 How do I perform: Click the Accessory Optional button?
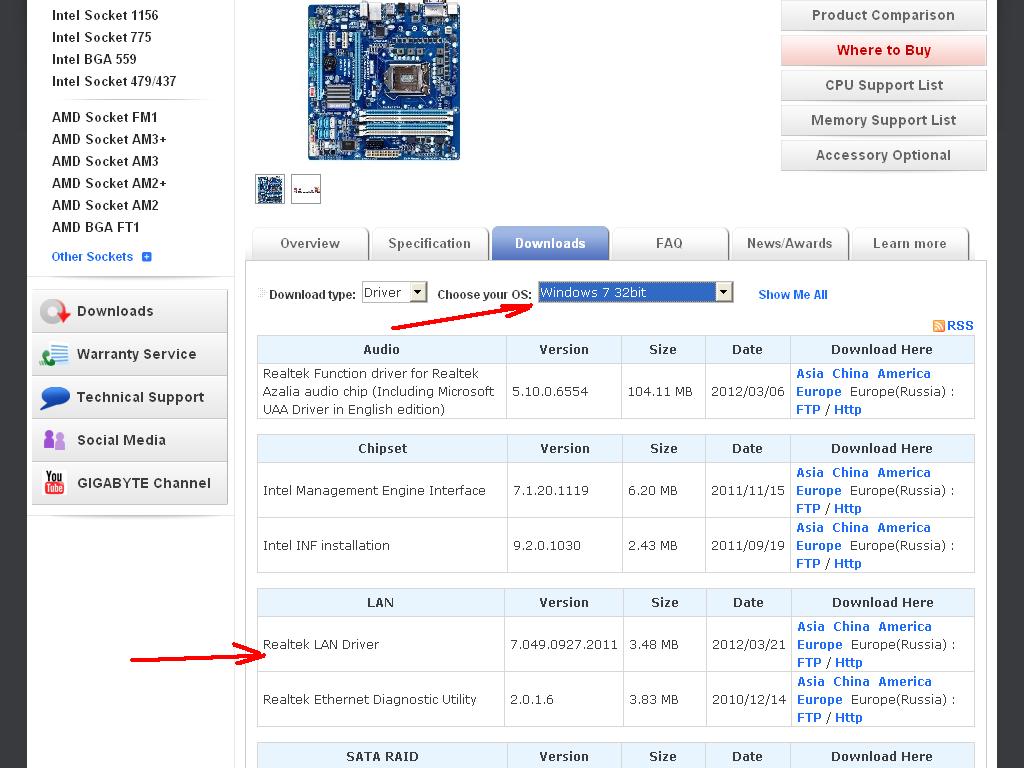[x=884, y=155]
